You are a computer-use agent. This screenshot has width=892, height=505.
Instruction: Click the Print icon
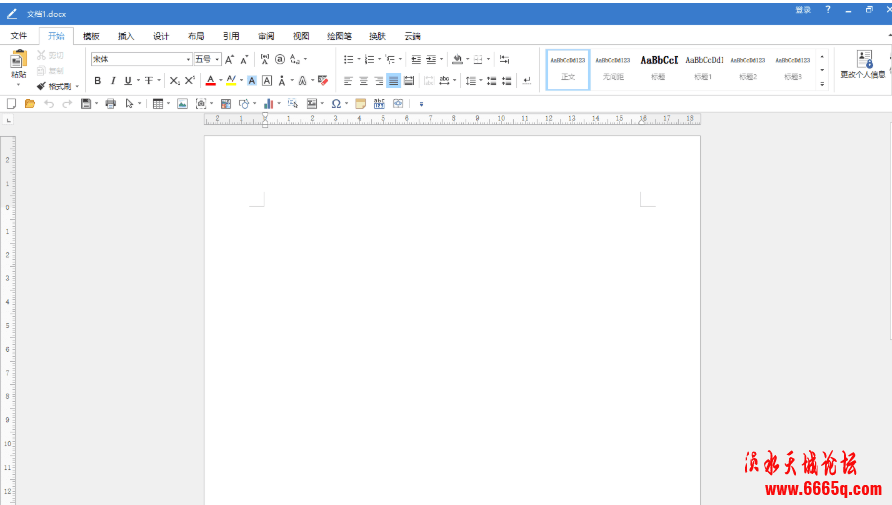[111, 104]
